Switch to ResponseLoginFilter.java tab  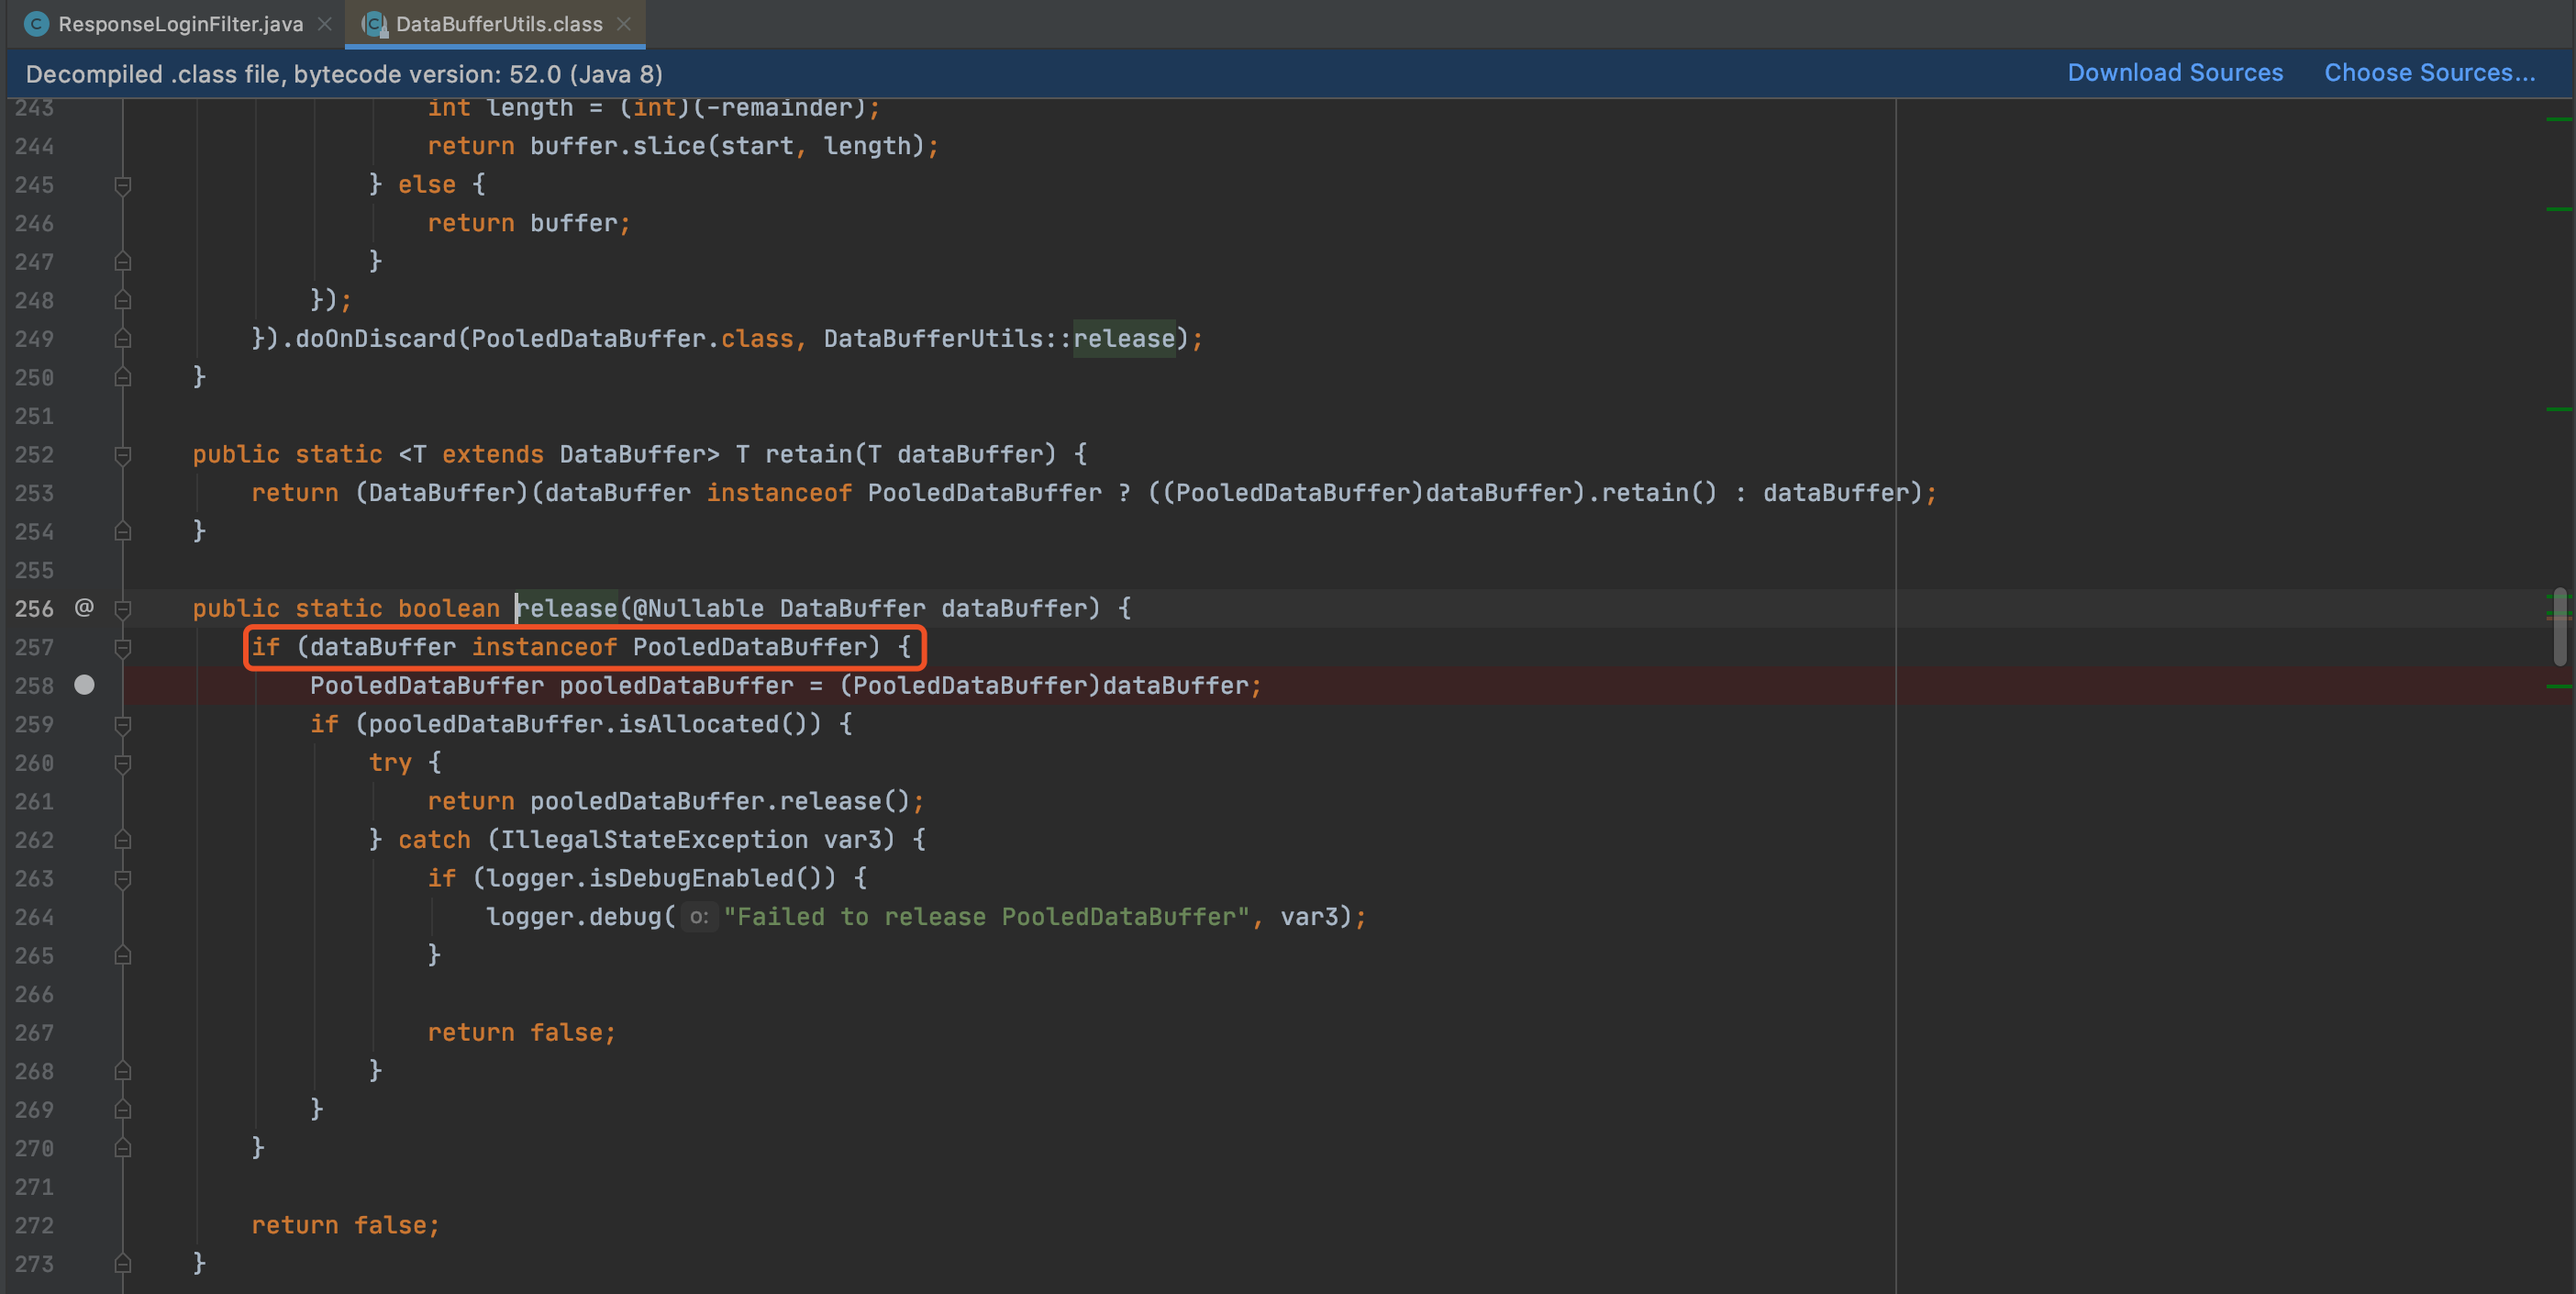pos(180,24)
